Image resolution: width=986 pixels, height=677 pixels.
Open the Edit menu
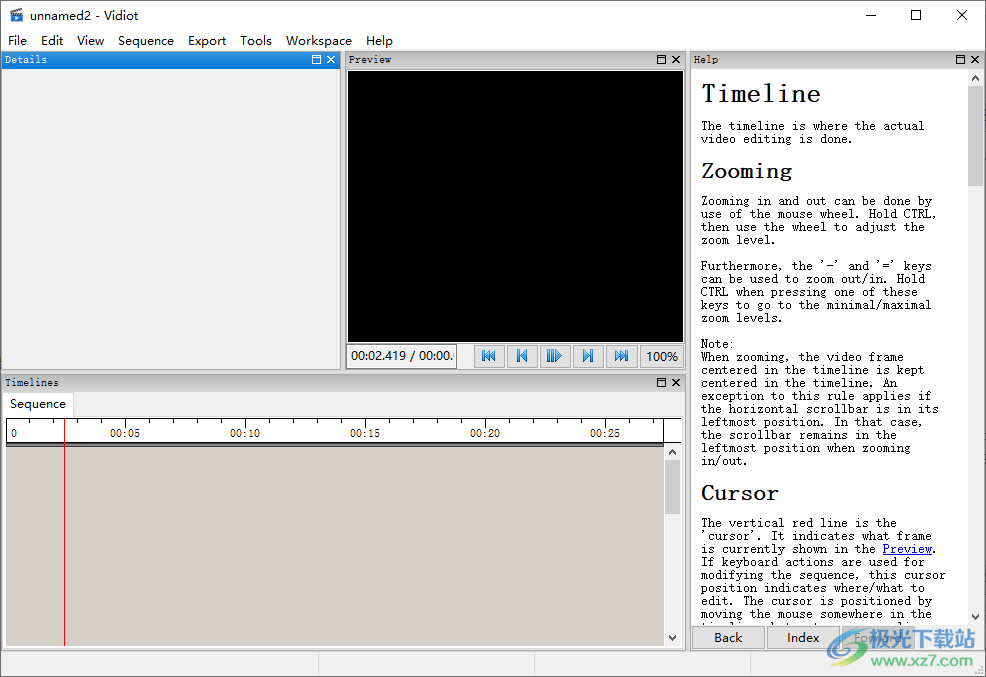(x=52, y=40)
